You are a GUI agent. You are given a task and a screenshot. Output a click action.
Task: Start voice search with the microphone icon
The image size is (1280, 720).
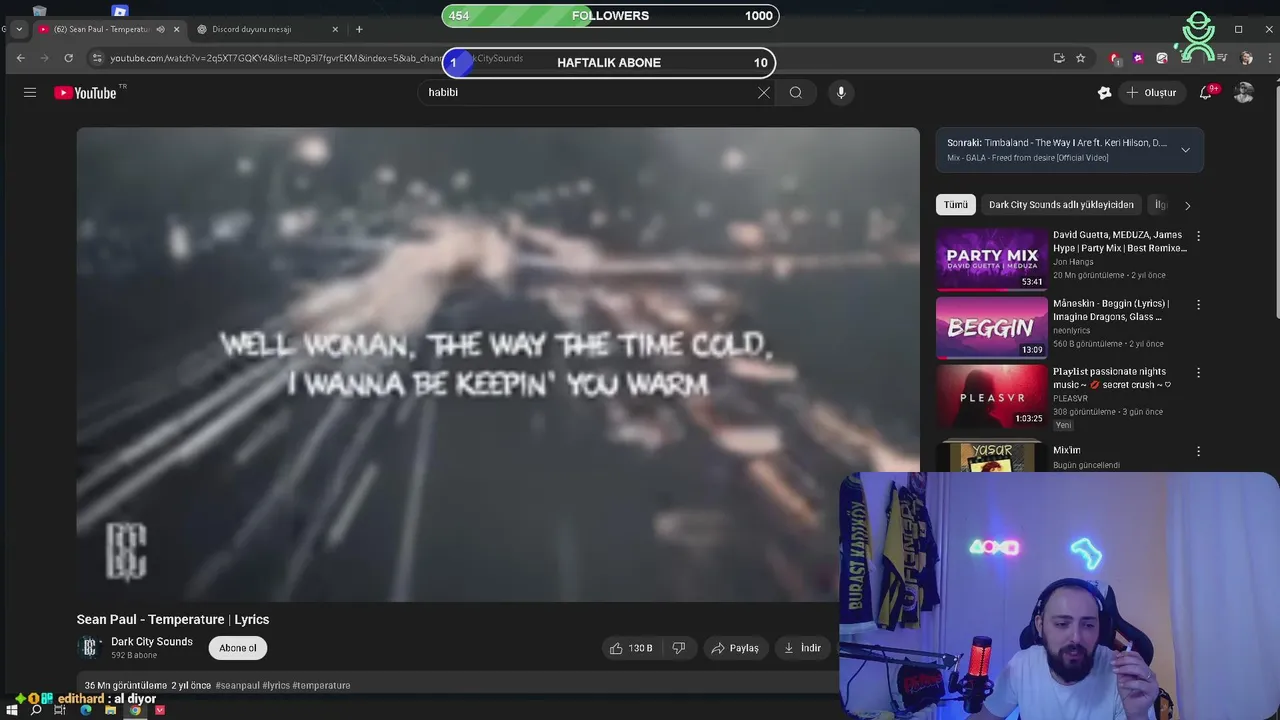[841, 92]
